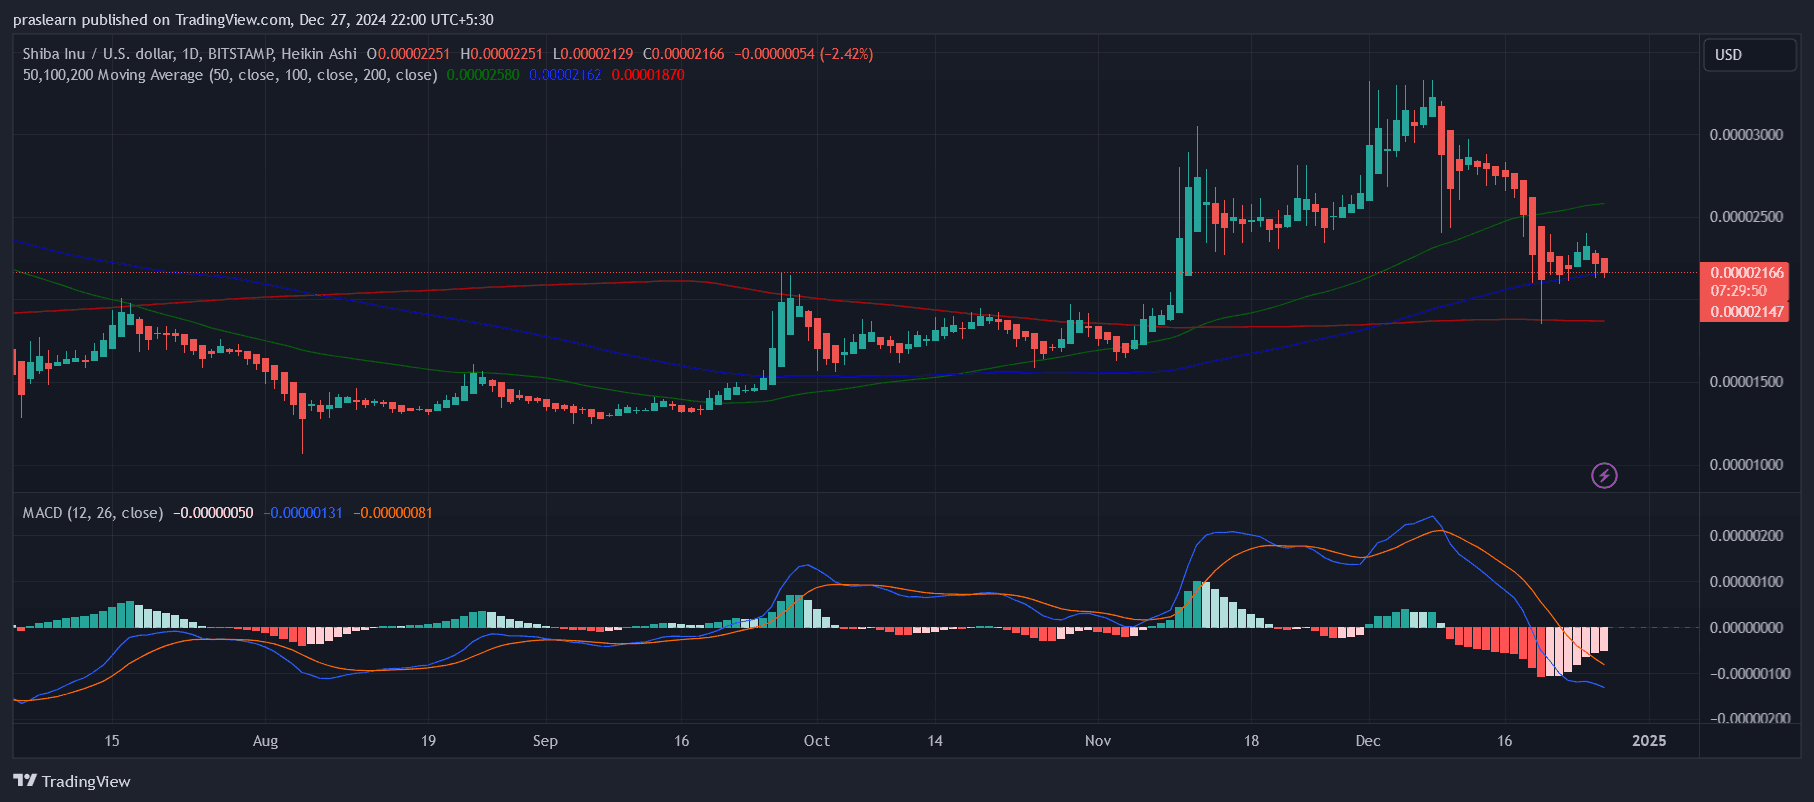This screenshot has width=1814, height=802.
Task: Click the Oct date label on time axis
Action: 817,741
